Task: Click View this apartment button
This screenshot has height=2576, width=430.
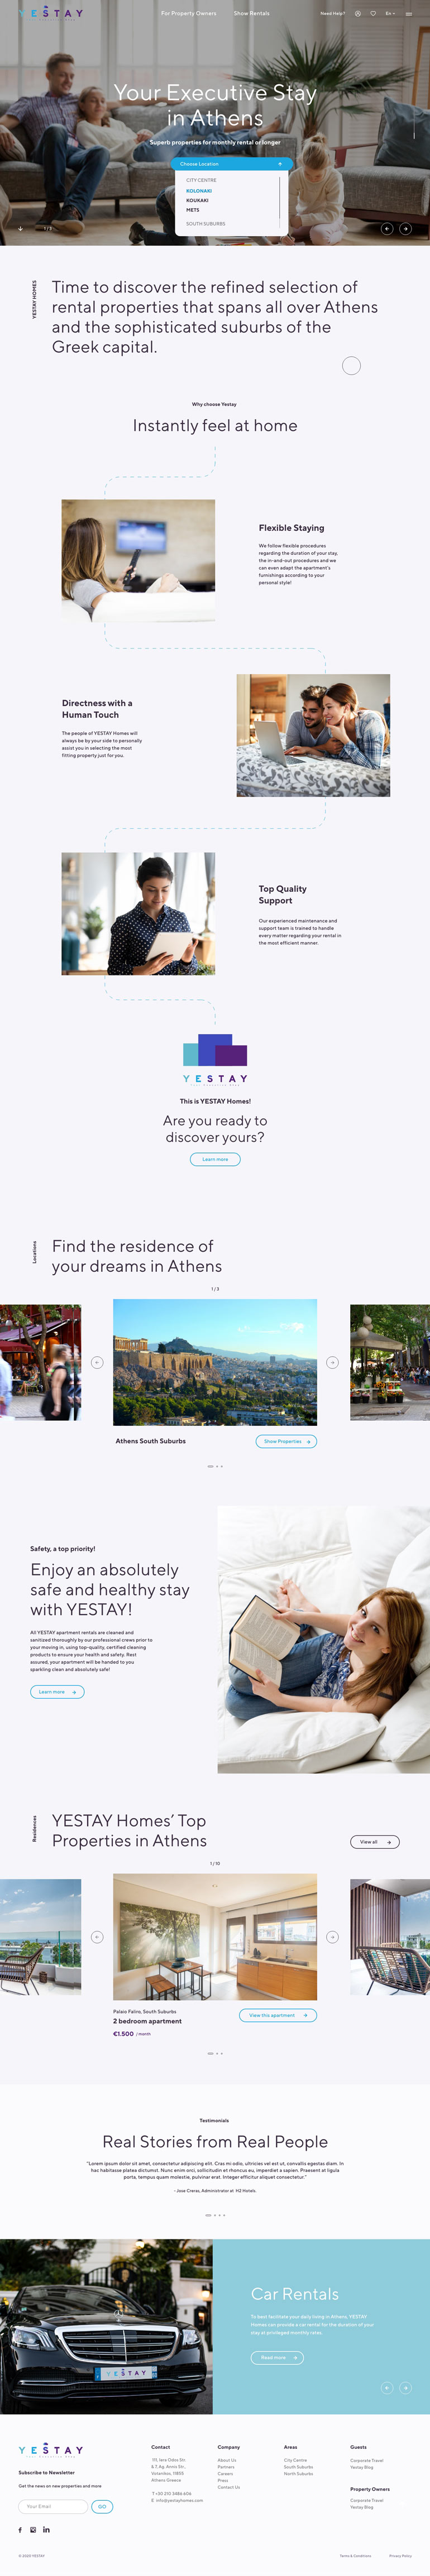Action: 278,2015
